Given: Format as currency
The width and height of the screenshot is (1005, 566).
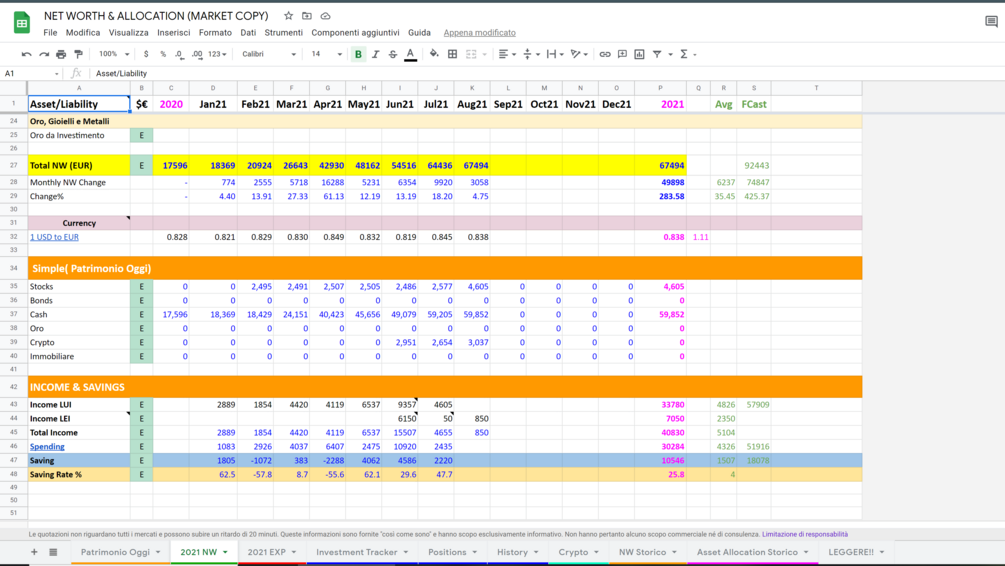Looking at the screenshot, I should pos(146,54).
